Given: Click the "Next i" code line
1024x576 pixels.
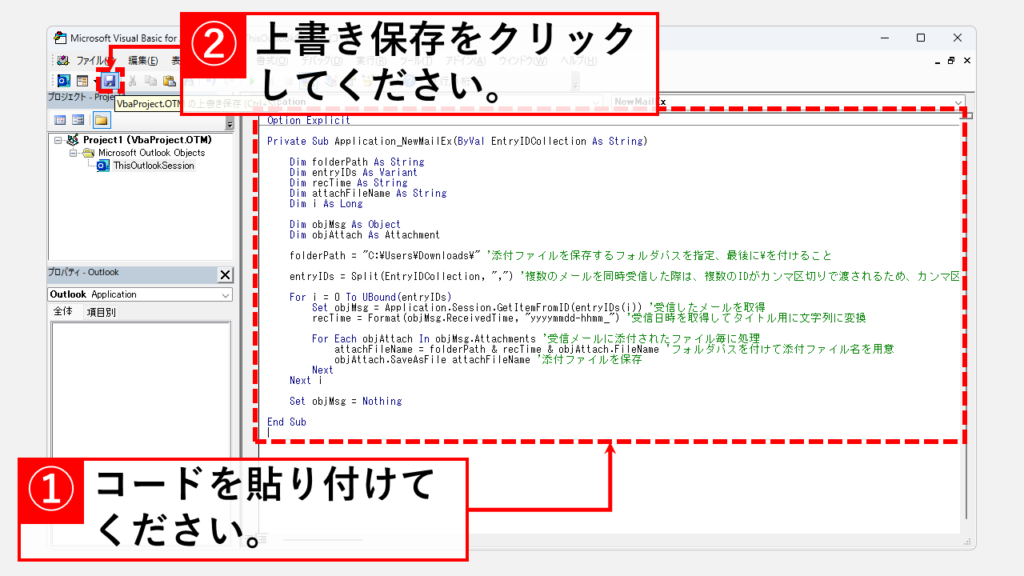Looking at the screenshot, I should (x=306, y=381).
